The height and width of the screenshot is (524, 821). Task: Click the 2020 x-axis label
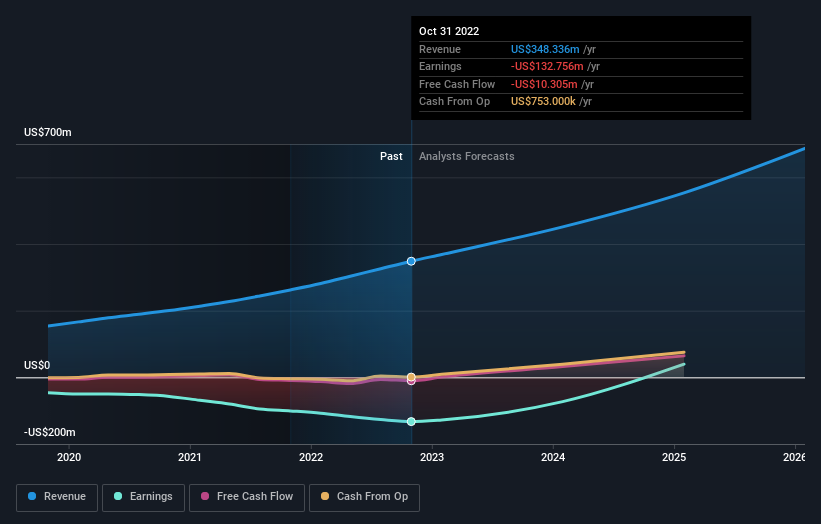[x=69, y=457]
